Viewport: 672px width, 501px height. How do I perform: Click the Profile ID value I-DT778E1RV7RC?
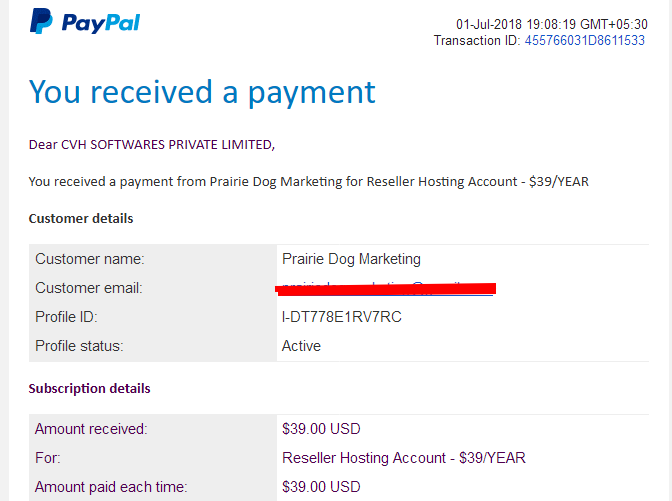(x=344, y=317)
